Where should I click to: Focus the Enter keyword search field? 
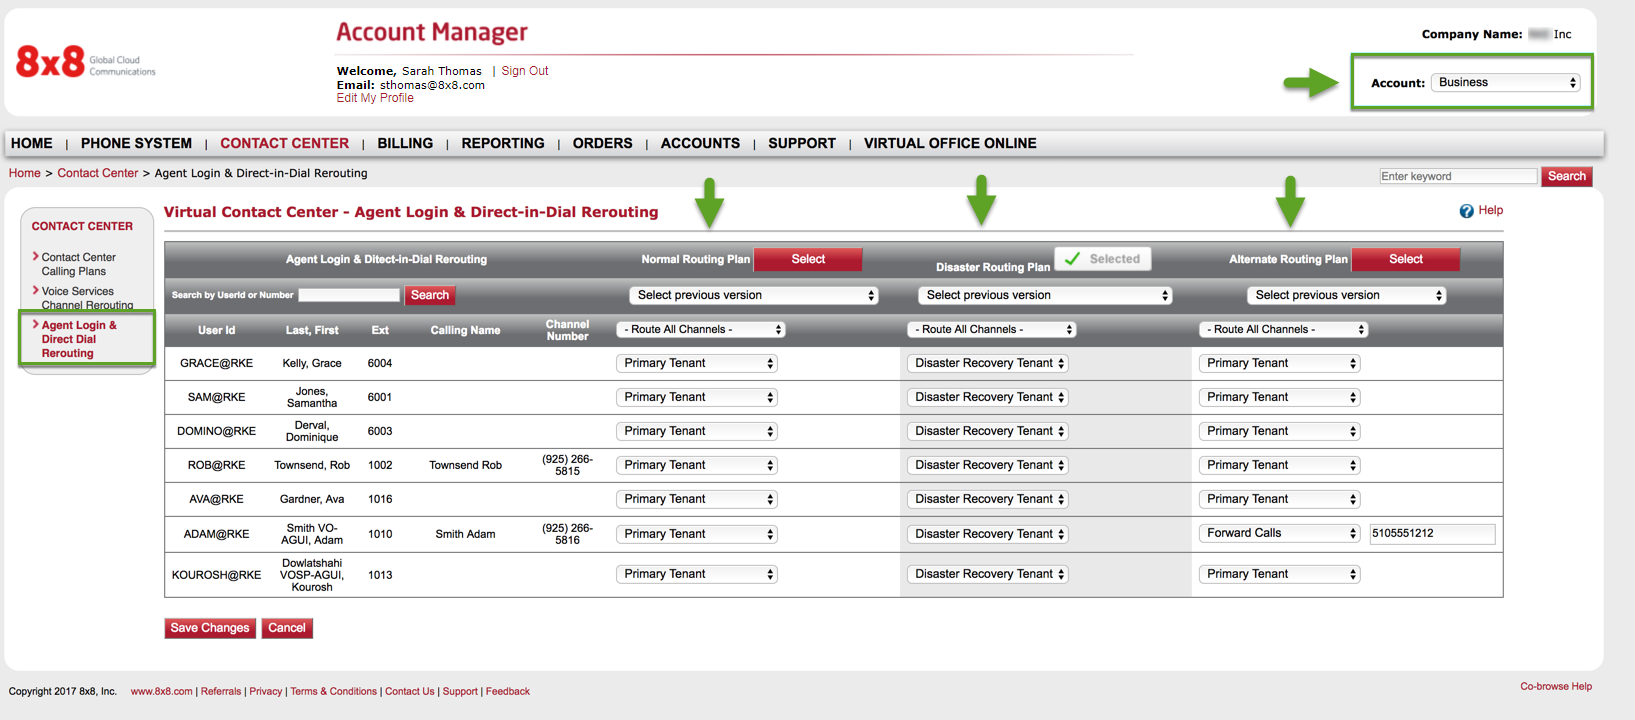1458,177
